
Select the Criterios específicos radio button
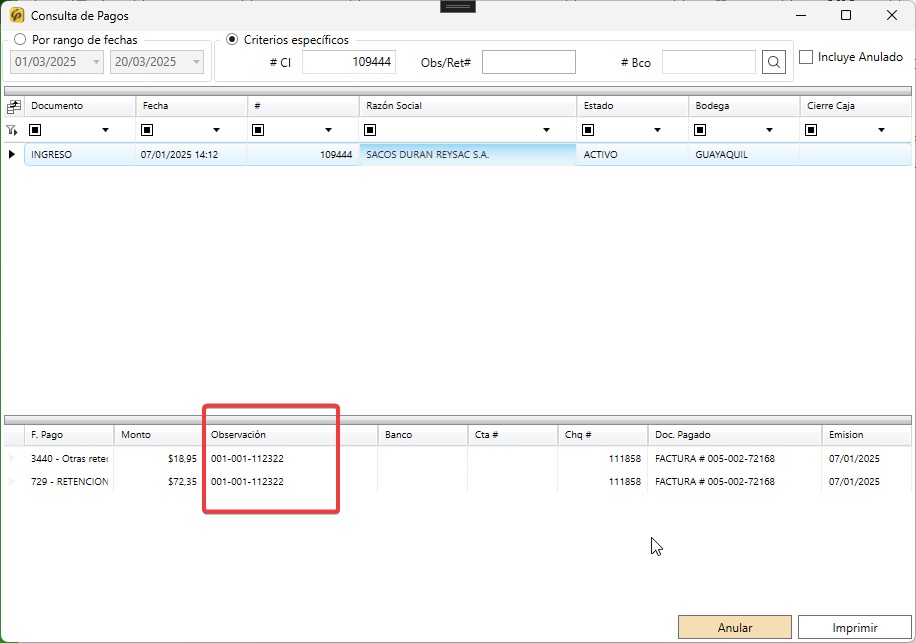tap(232, 39)
